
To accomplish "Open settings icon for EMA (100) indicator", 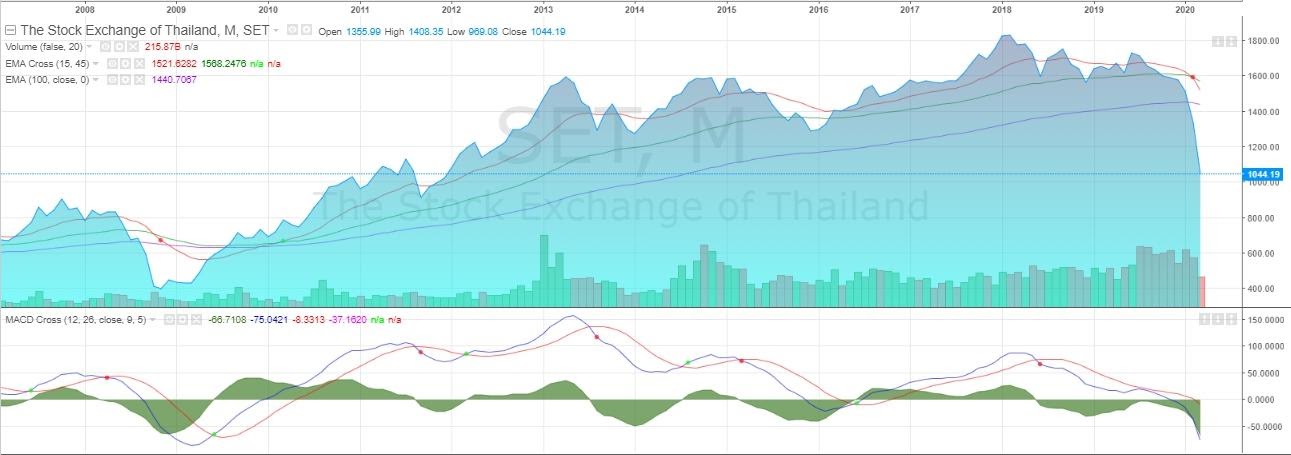I will (x=126, y=79).
